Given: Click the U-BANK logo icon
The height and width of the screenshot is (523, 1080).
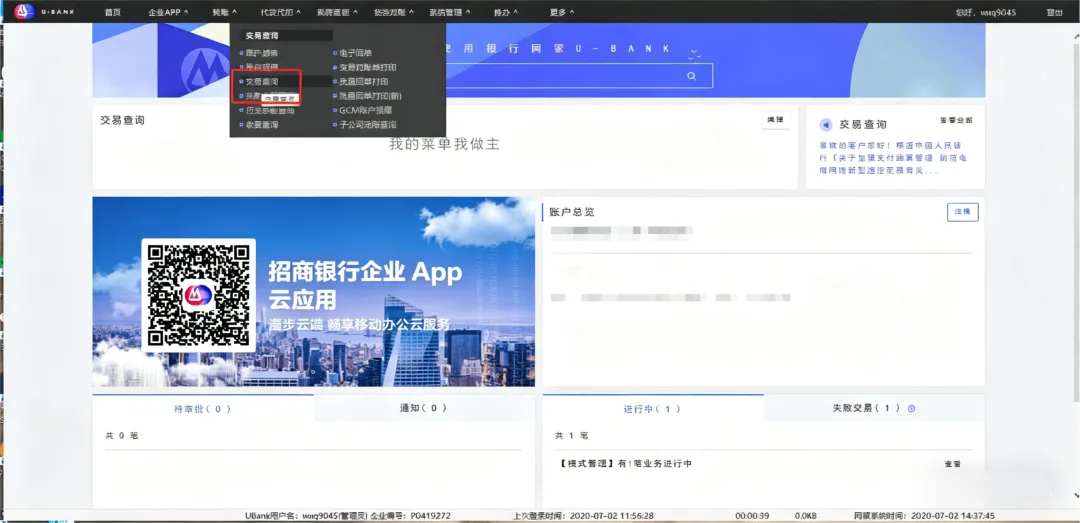Looking at the screenshot, I should [x=24, y=12].
